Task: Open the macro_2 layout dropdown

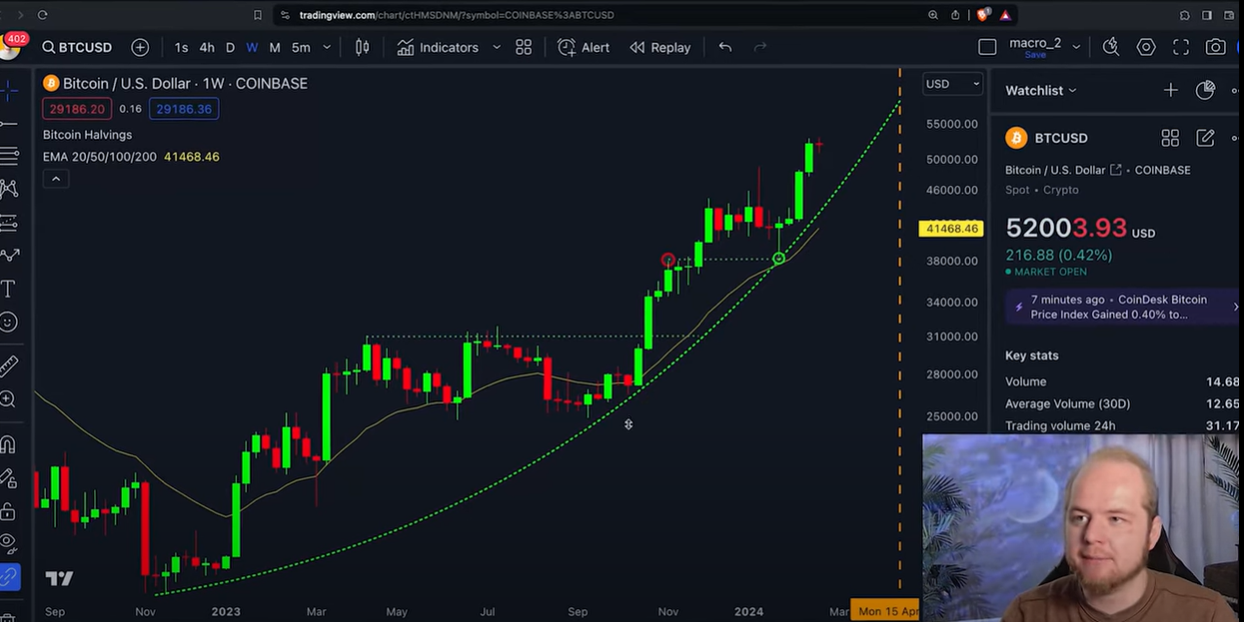Action: (1076, 47)
